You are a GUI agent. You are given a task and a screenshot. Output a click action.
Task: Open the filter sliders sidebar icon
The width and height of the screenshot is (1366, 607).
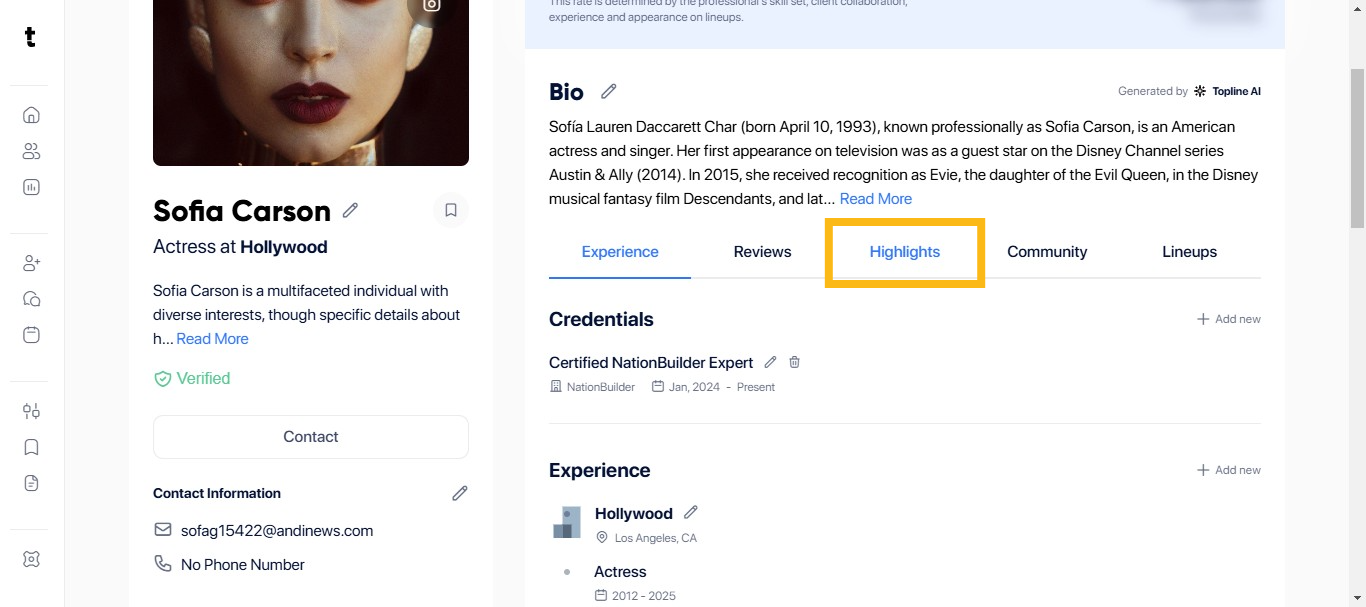click(x=31, y=411)
